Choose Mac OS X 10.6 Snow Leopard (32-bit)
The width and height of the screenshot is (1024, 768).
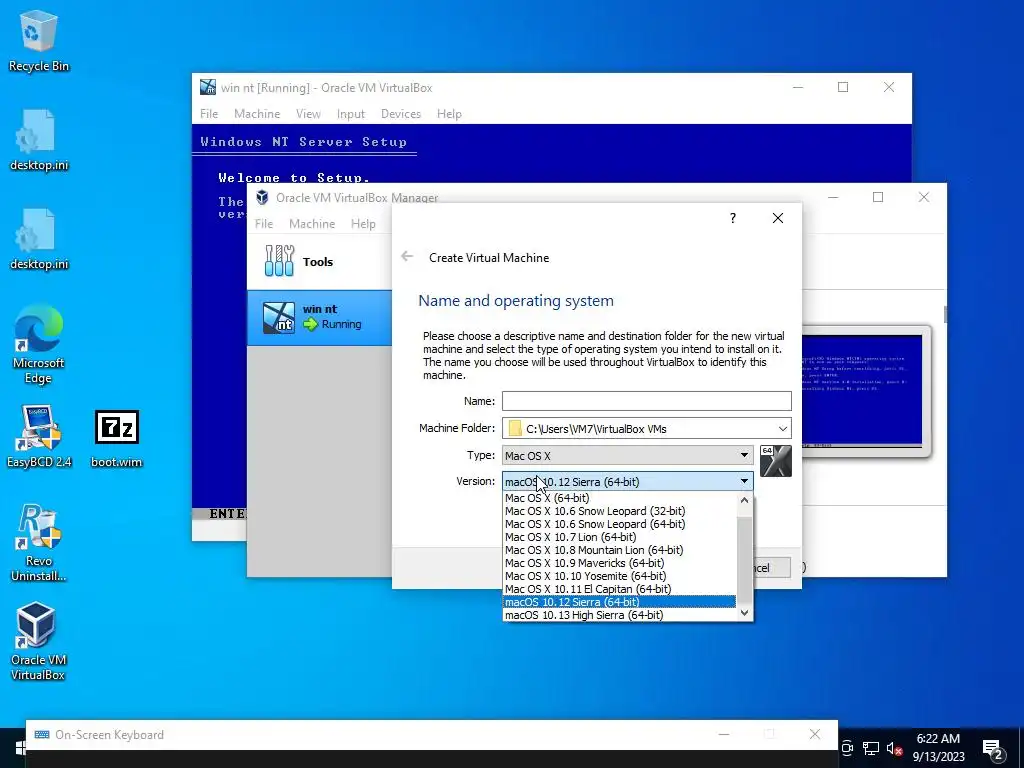coord(619,511)
